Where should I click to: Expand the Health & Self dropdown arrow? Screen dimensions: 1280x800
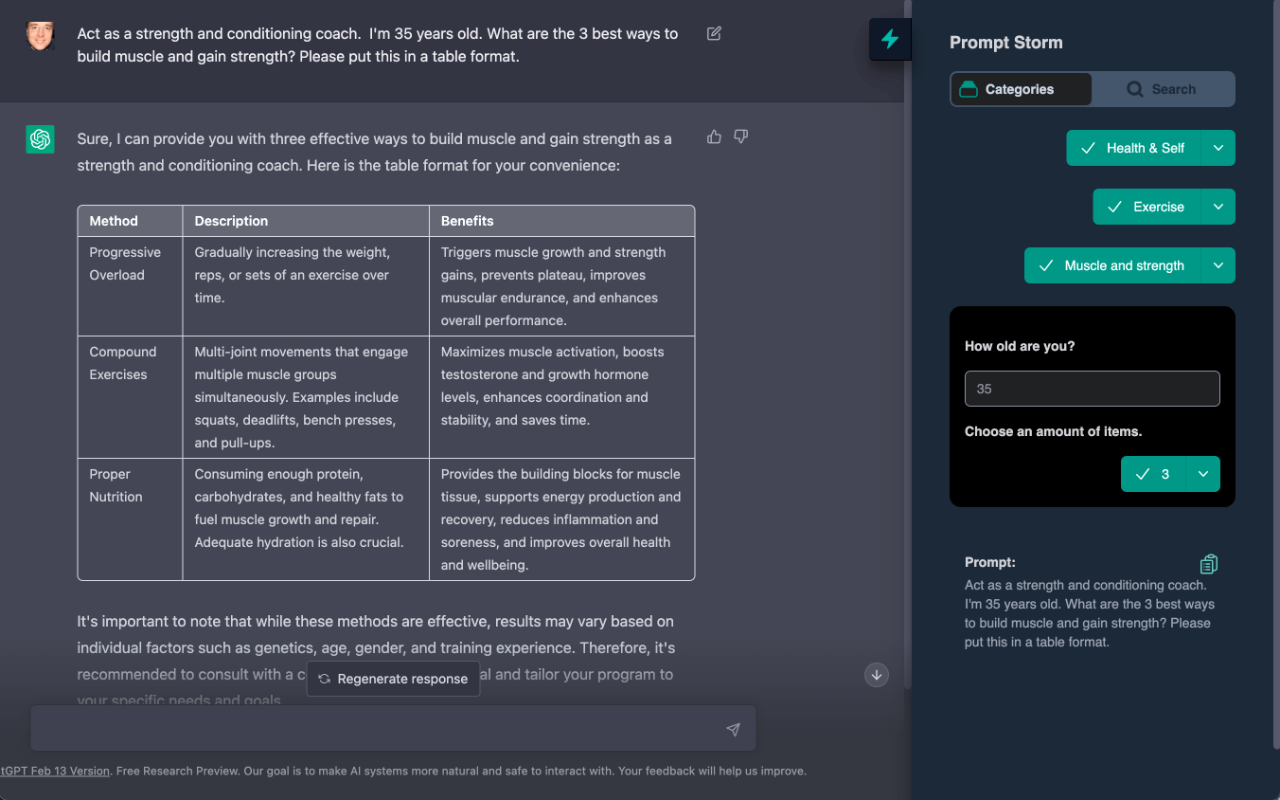click(1218, 148)
